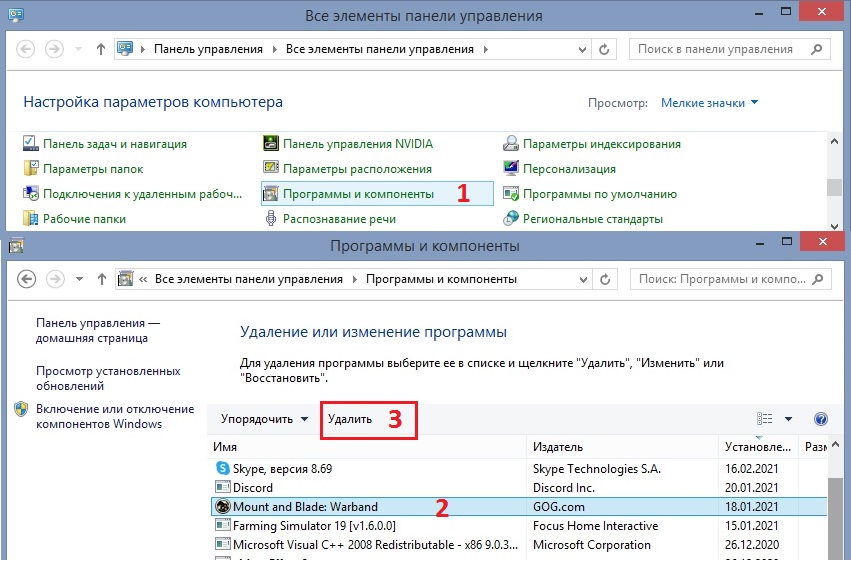Open Региональные стандарты globe icon
Screen dimensions: 851x563
(x=511, y=219)
